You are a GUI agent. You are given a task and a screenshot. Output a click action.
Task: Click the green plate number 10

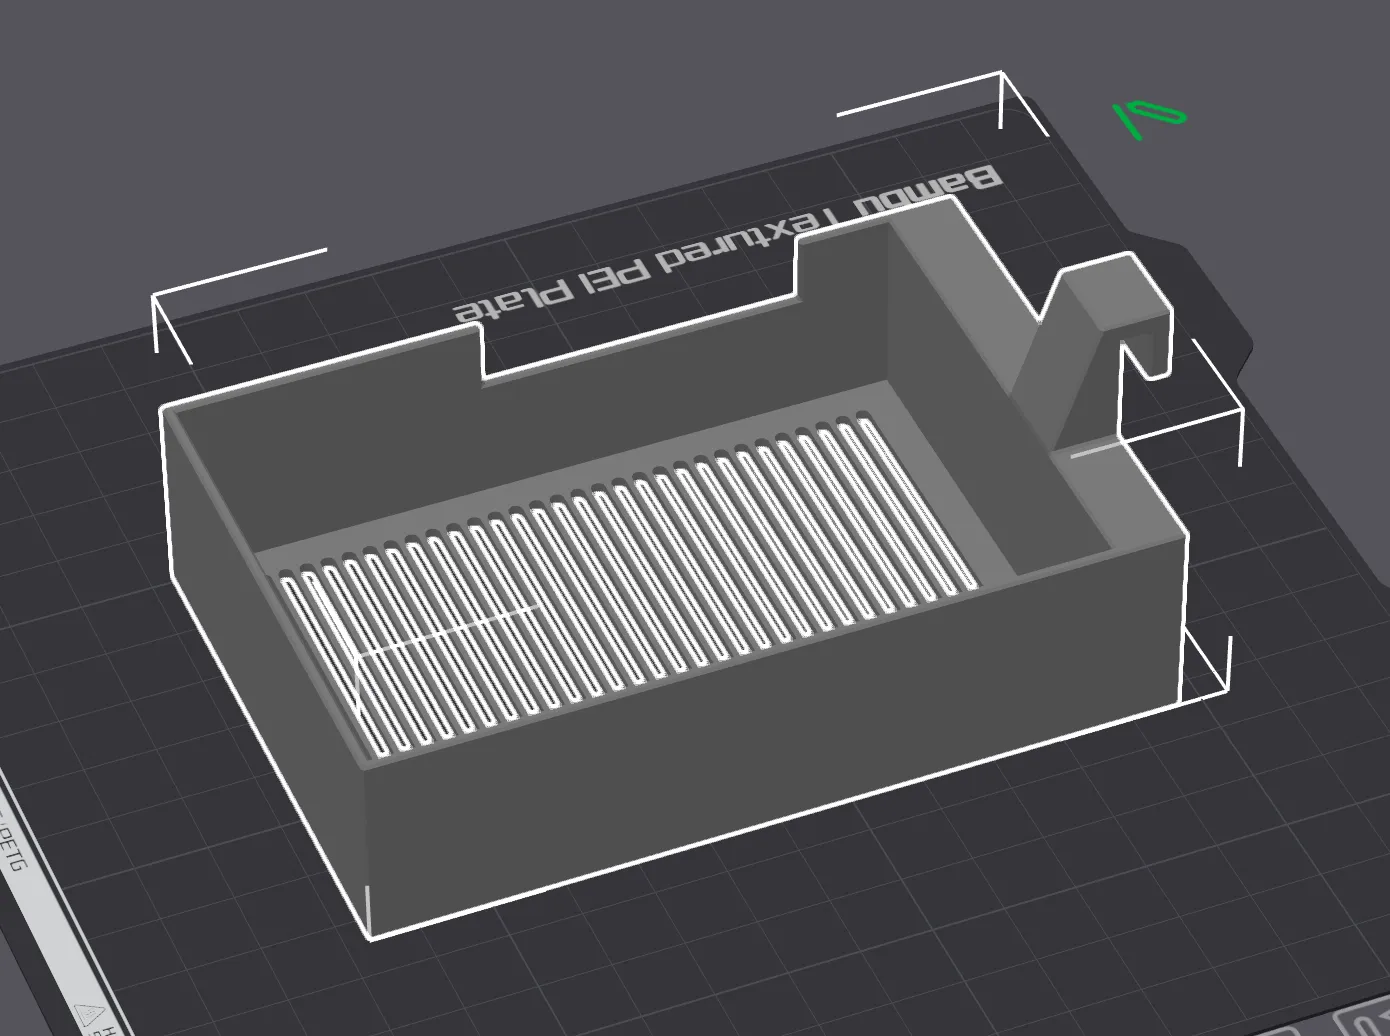coord(1150,118)
